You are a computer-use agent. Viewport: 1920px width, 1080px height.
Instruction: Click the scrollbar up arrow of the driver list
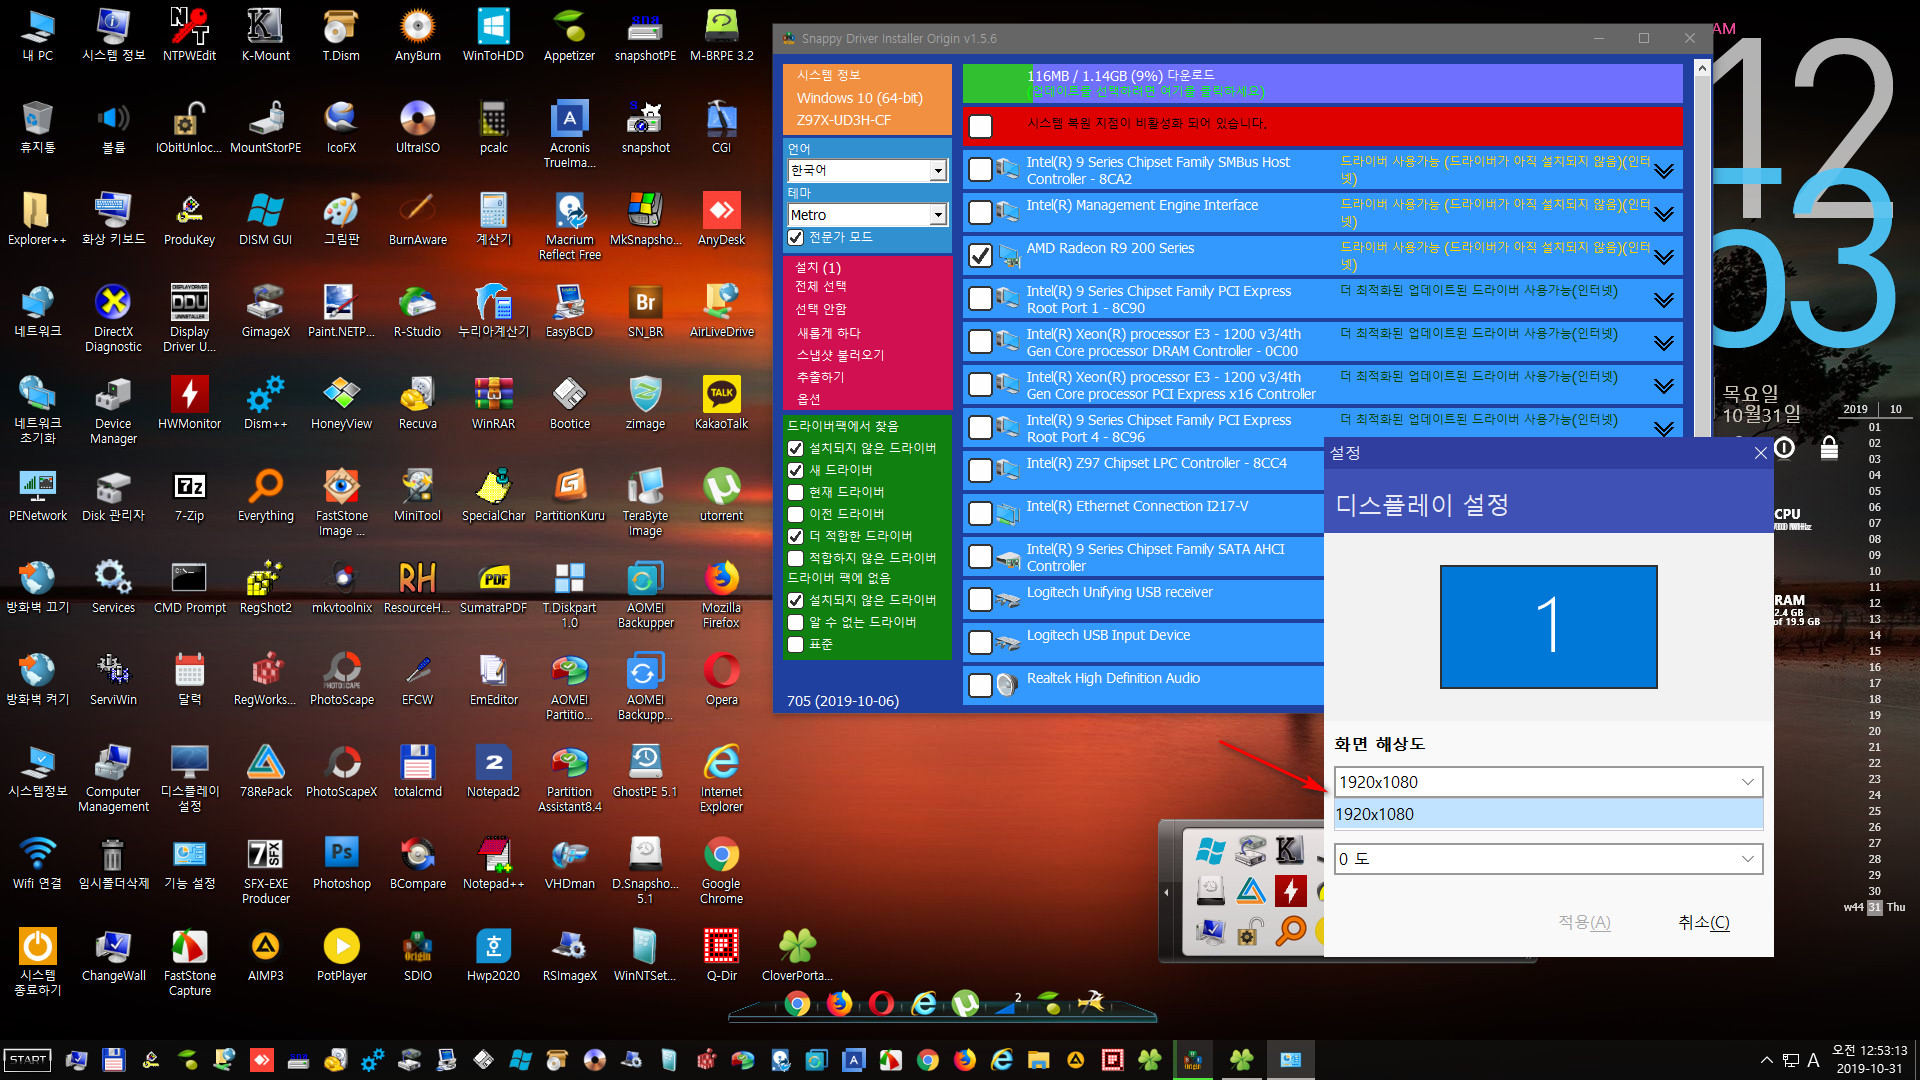(x=1702, y=69)
